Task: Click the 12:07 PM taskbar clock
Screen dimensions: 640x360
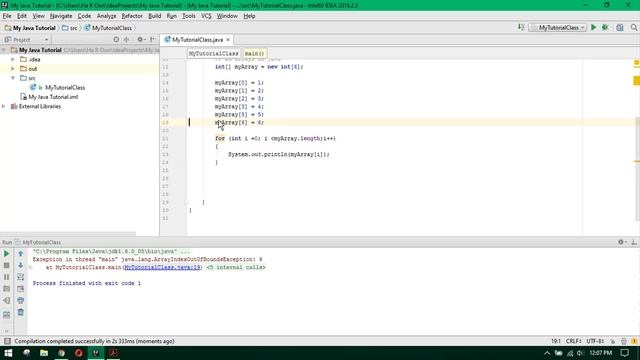Action: point(601,353)
